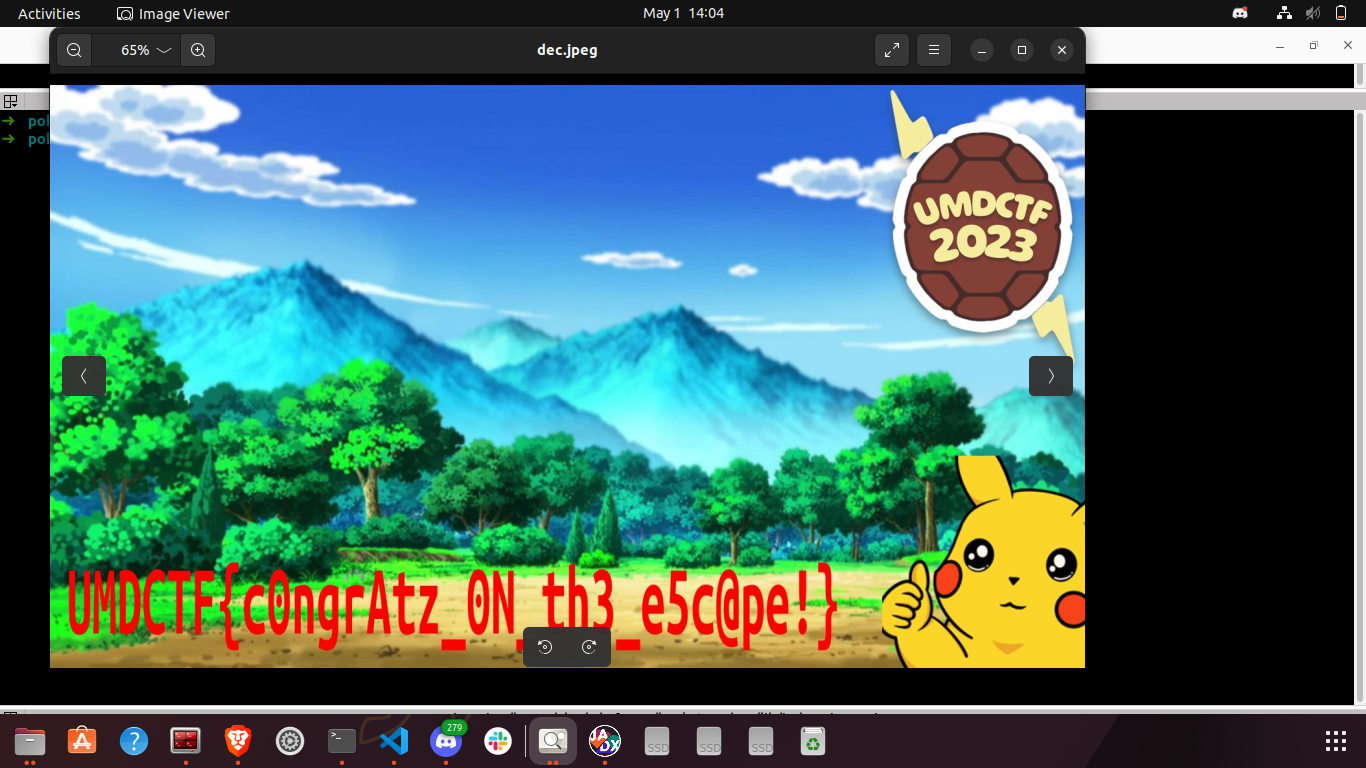This screenshot has height=768, width=1366.
Task: Enter fullscreen mode in Image Viewer
Action: pos(892,50)
